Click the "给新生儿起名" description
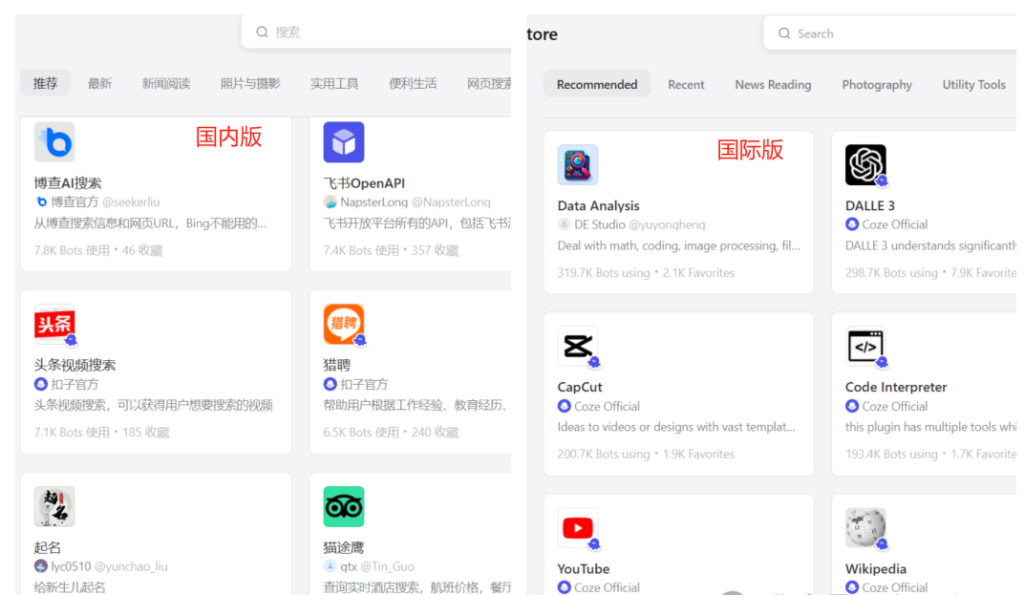The image size is (1024, 595). (x=69, y=587)
